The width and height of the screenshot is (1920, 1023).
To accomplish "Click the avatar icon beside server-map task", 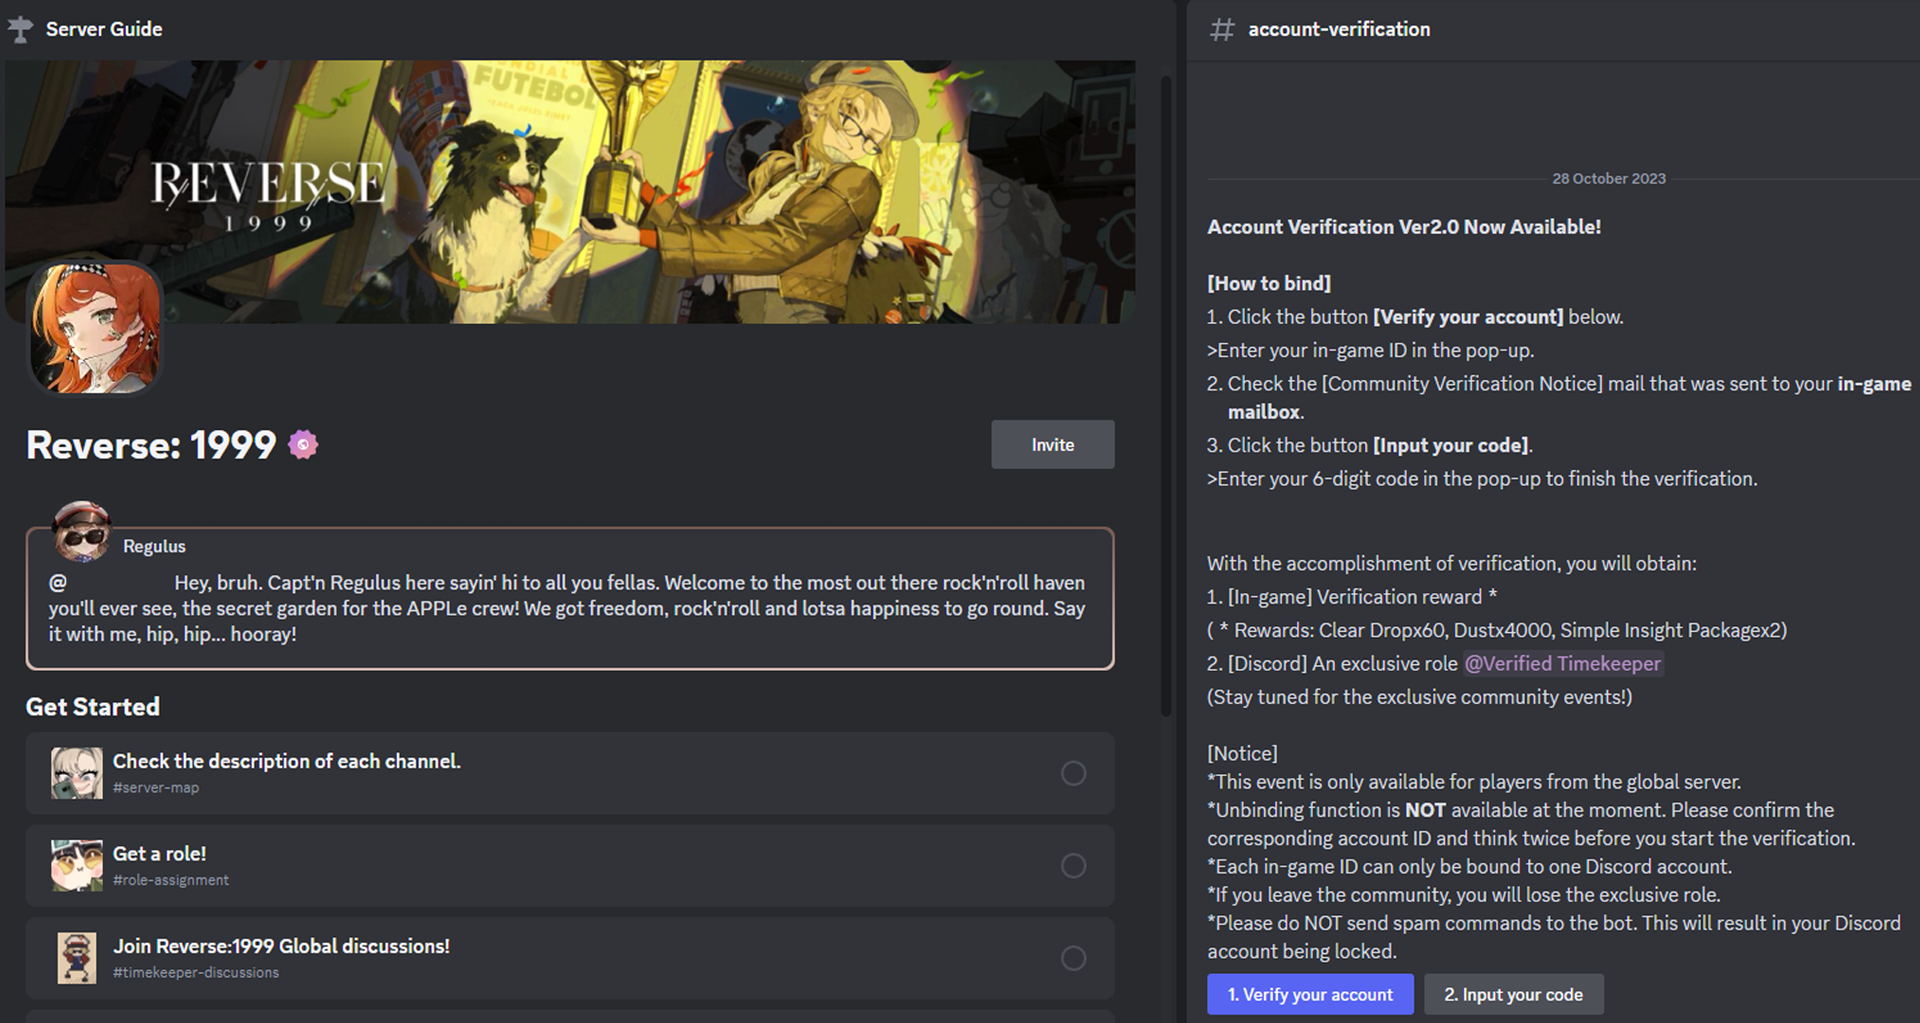I will pos(77,773).
